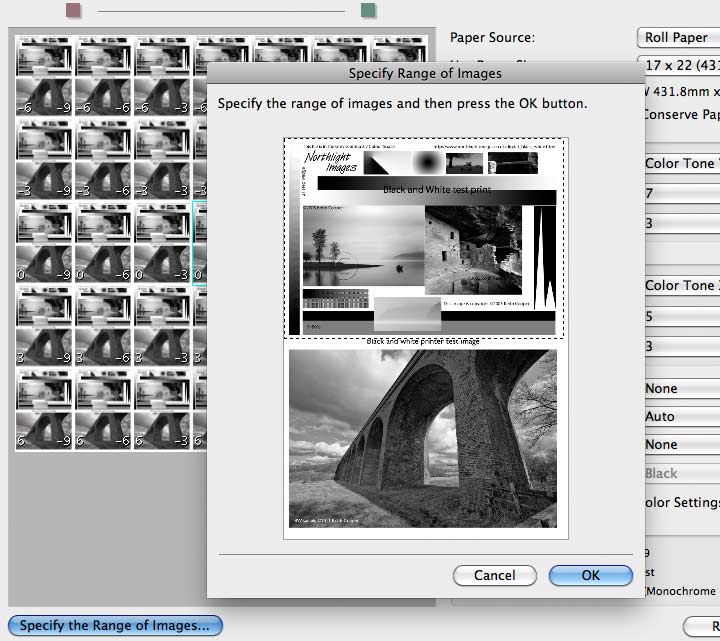Click the reddish-pink color swatch at top
Screen dimensions: 720x641
point(73,10)
